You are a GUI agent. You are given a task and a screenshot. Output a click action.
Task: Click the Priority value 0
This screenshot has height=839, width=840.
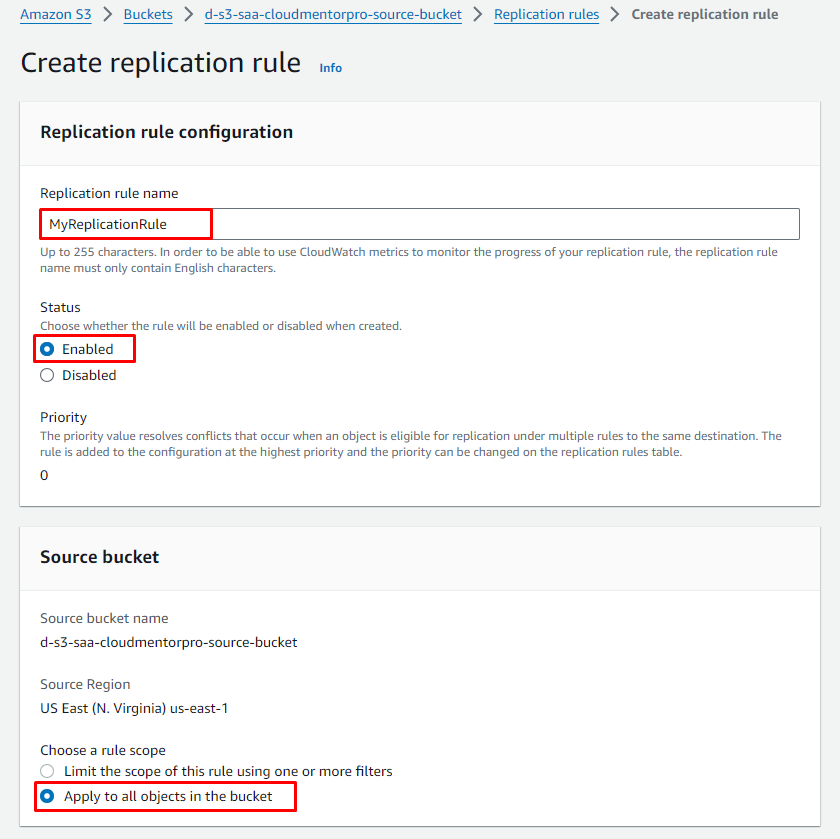pyautogui.click(x=44, y=475)
